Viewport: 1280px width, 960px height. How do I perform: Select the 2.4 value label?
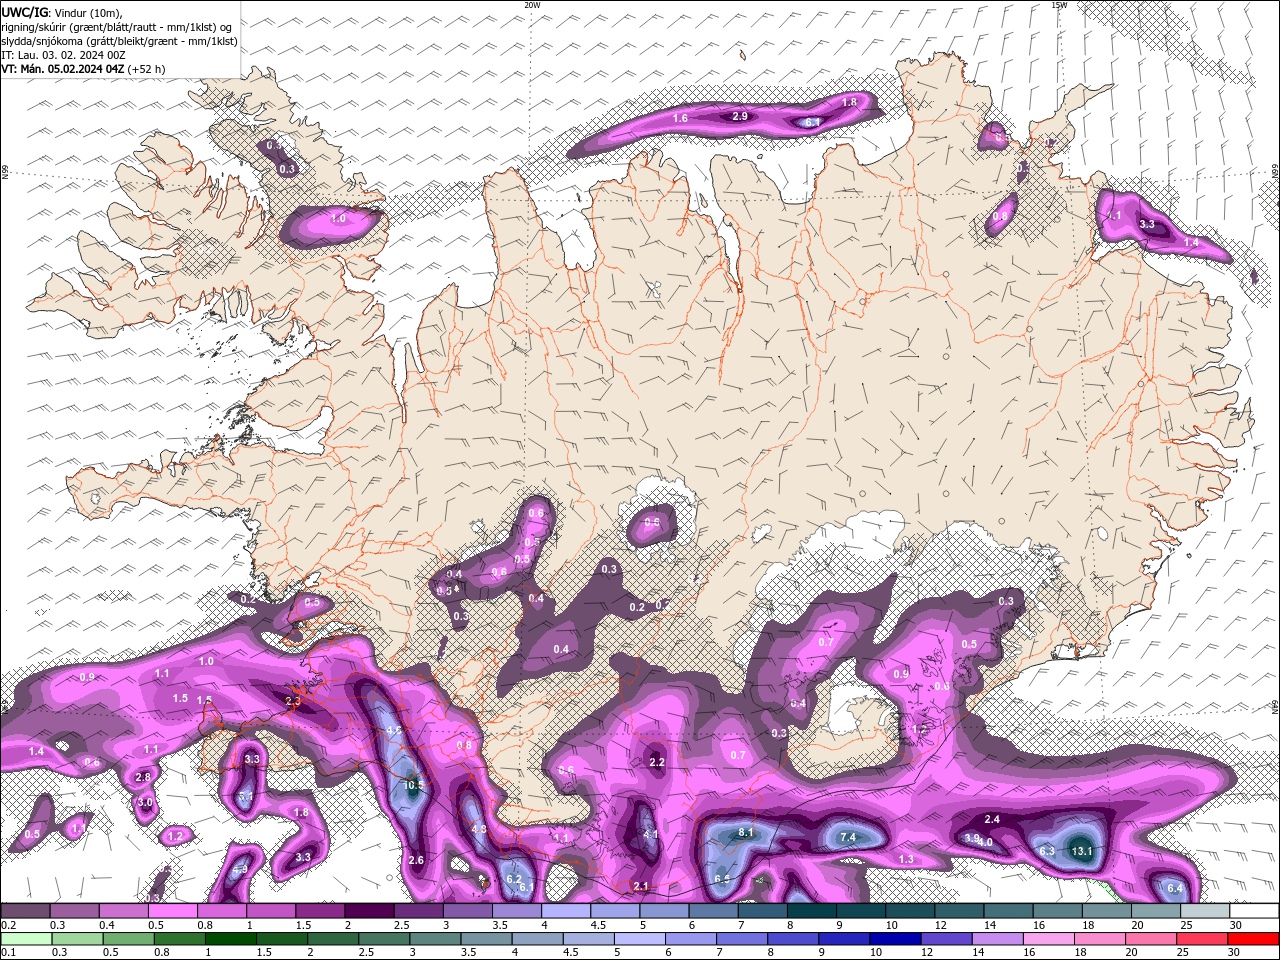point(992,819)
